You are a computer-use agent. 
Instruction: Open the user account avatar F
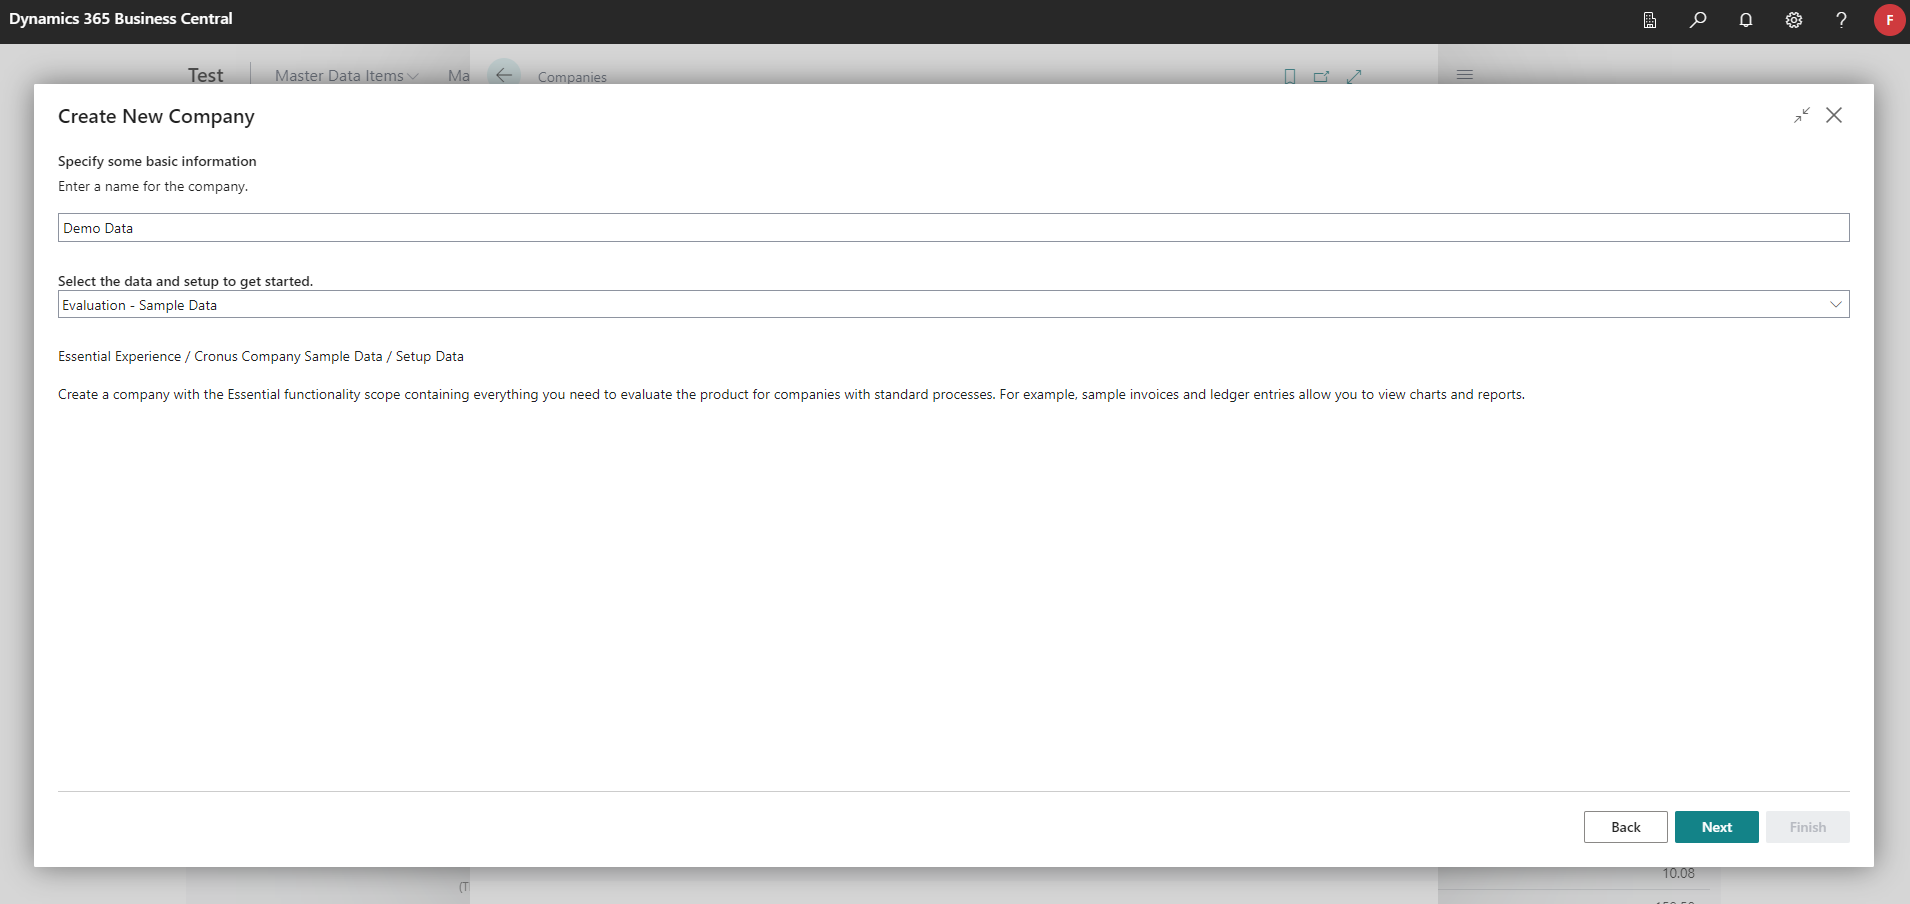(1889, 20)
